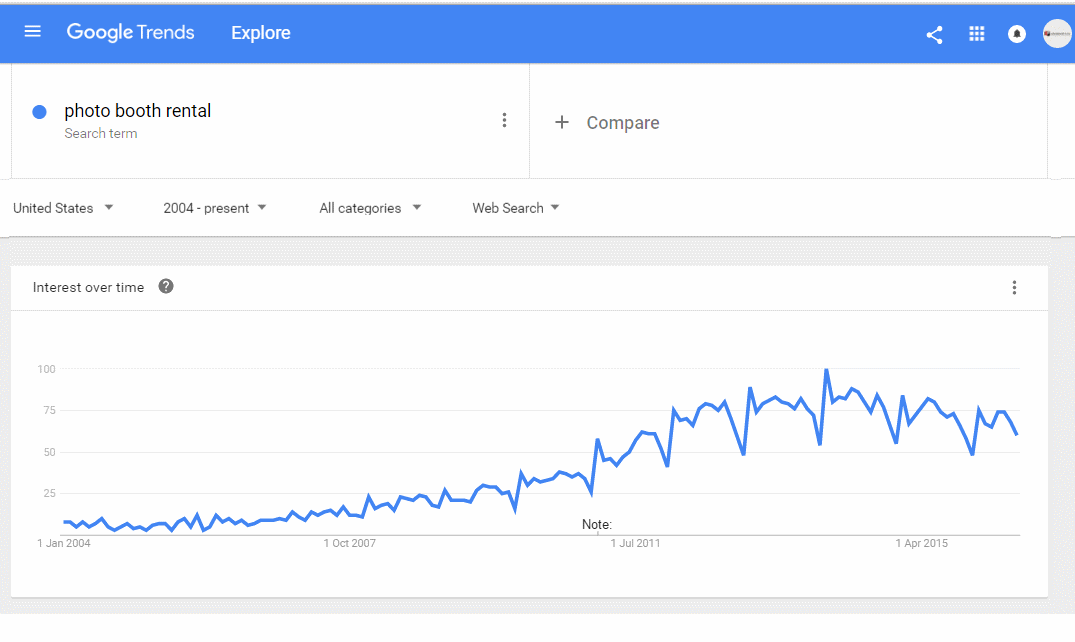Click the blue term color dot
Viewport: 1075px width, 642px height.
40,112
